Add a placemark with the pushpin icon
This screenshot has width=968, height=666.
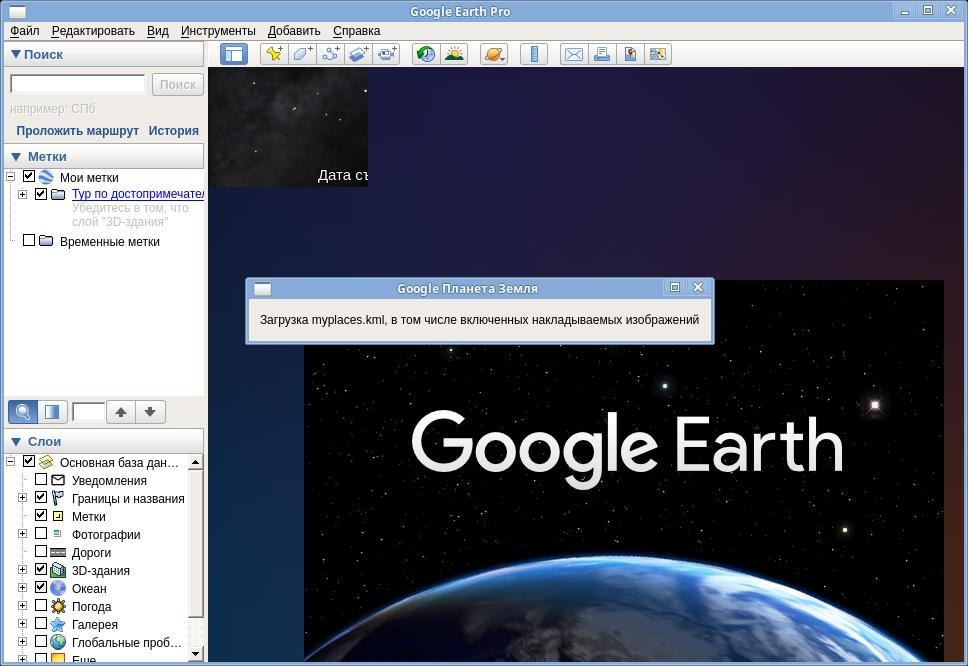(273, 54)
